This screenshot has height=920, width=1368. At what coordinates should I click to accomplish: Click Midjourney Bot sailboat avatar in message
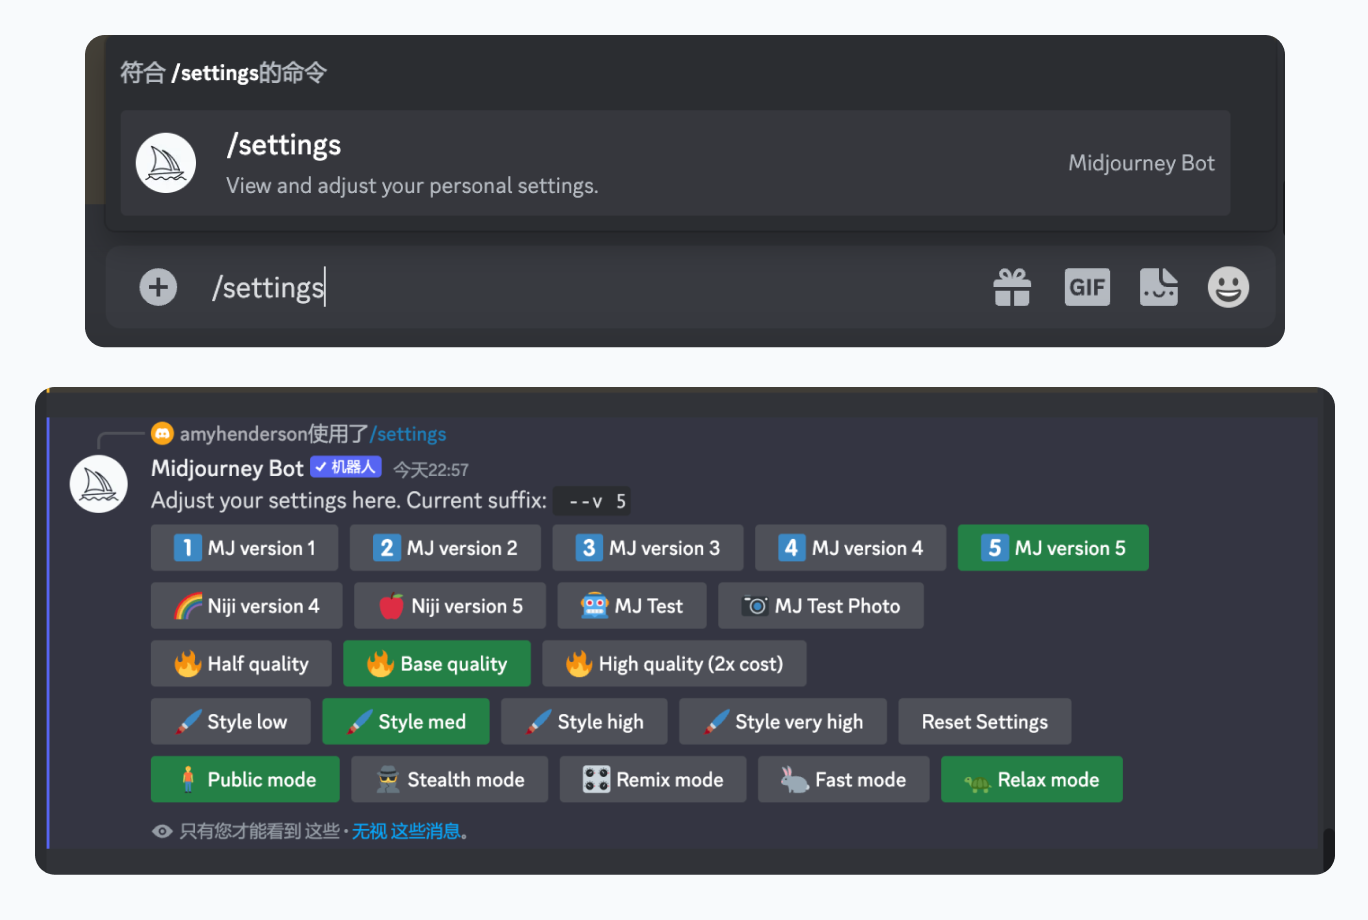(x=98, y=484)
